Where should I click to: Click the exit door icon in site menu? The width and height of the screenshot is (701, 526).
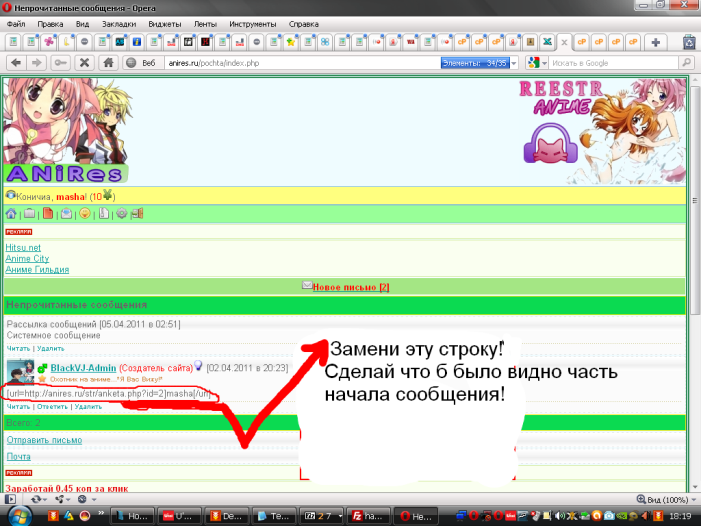click(x=137, y=214)
